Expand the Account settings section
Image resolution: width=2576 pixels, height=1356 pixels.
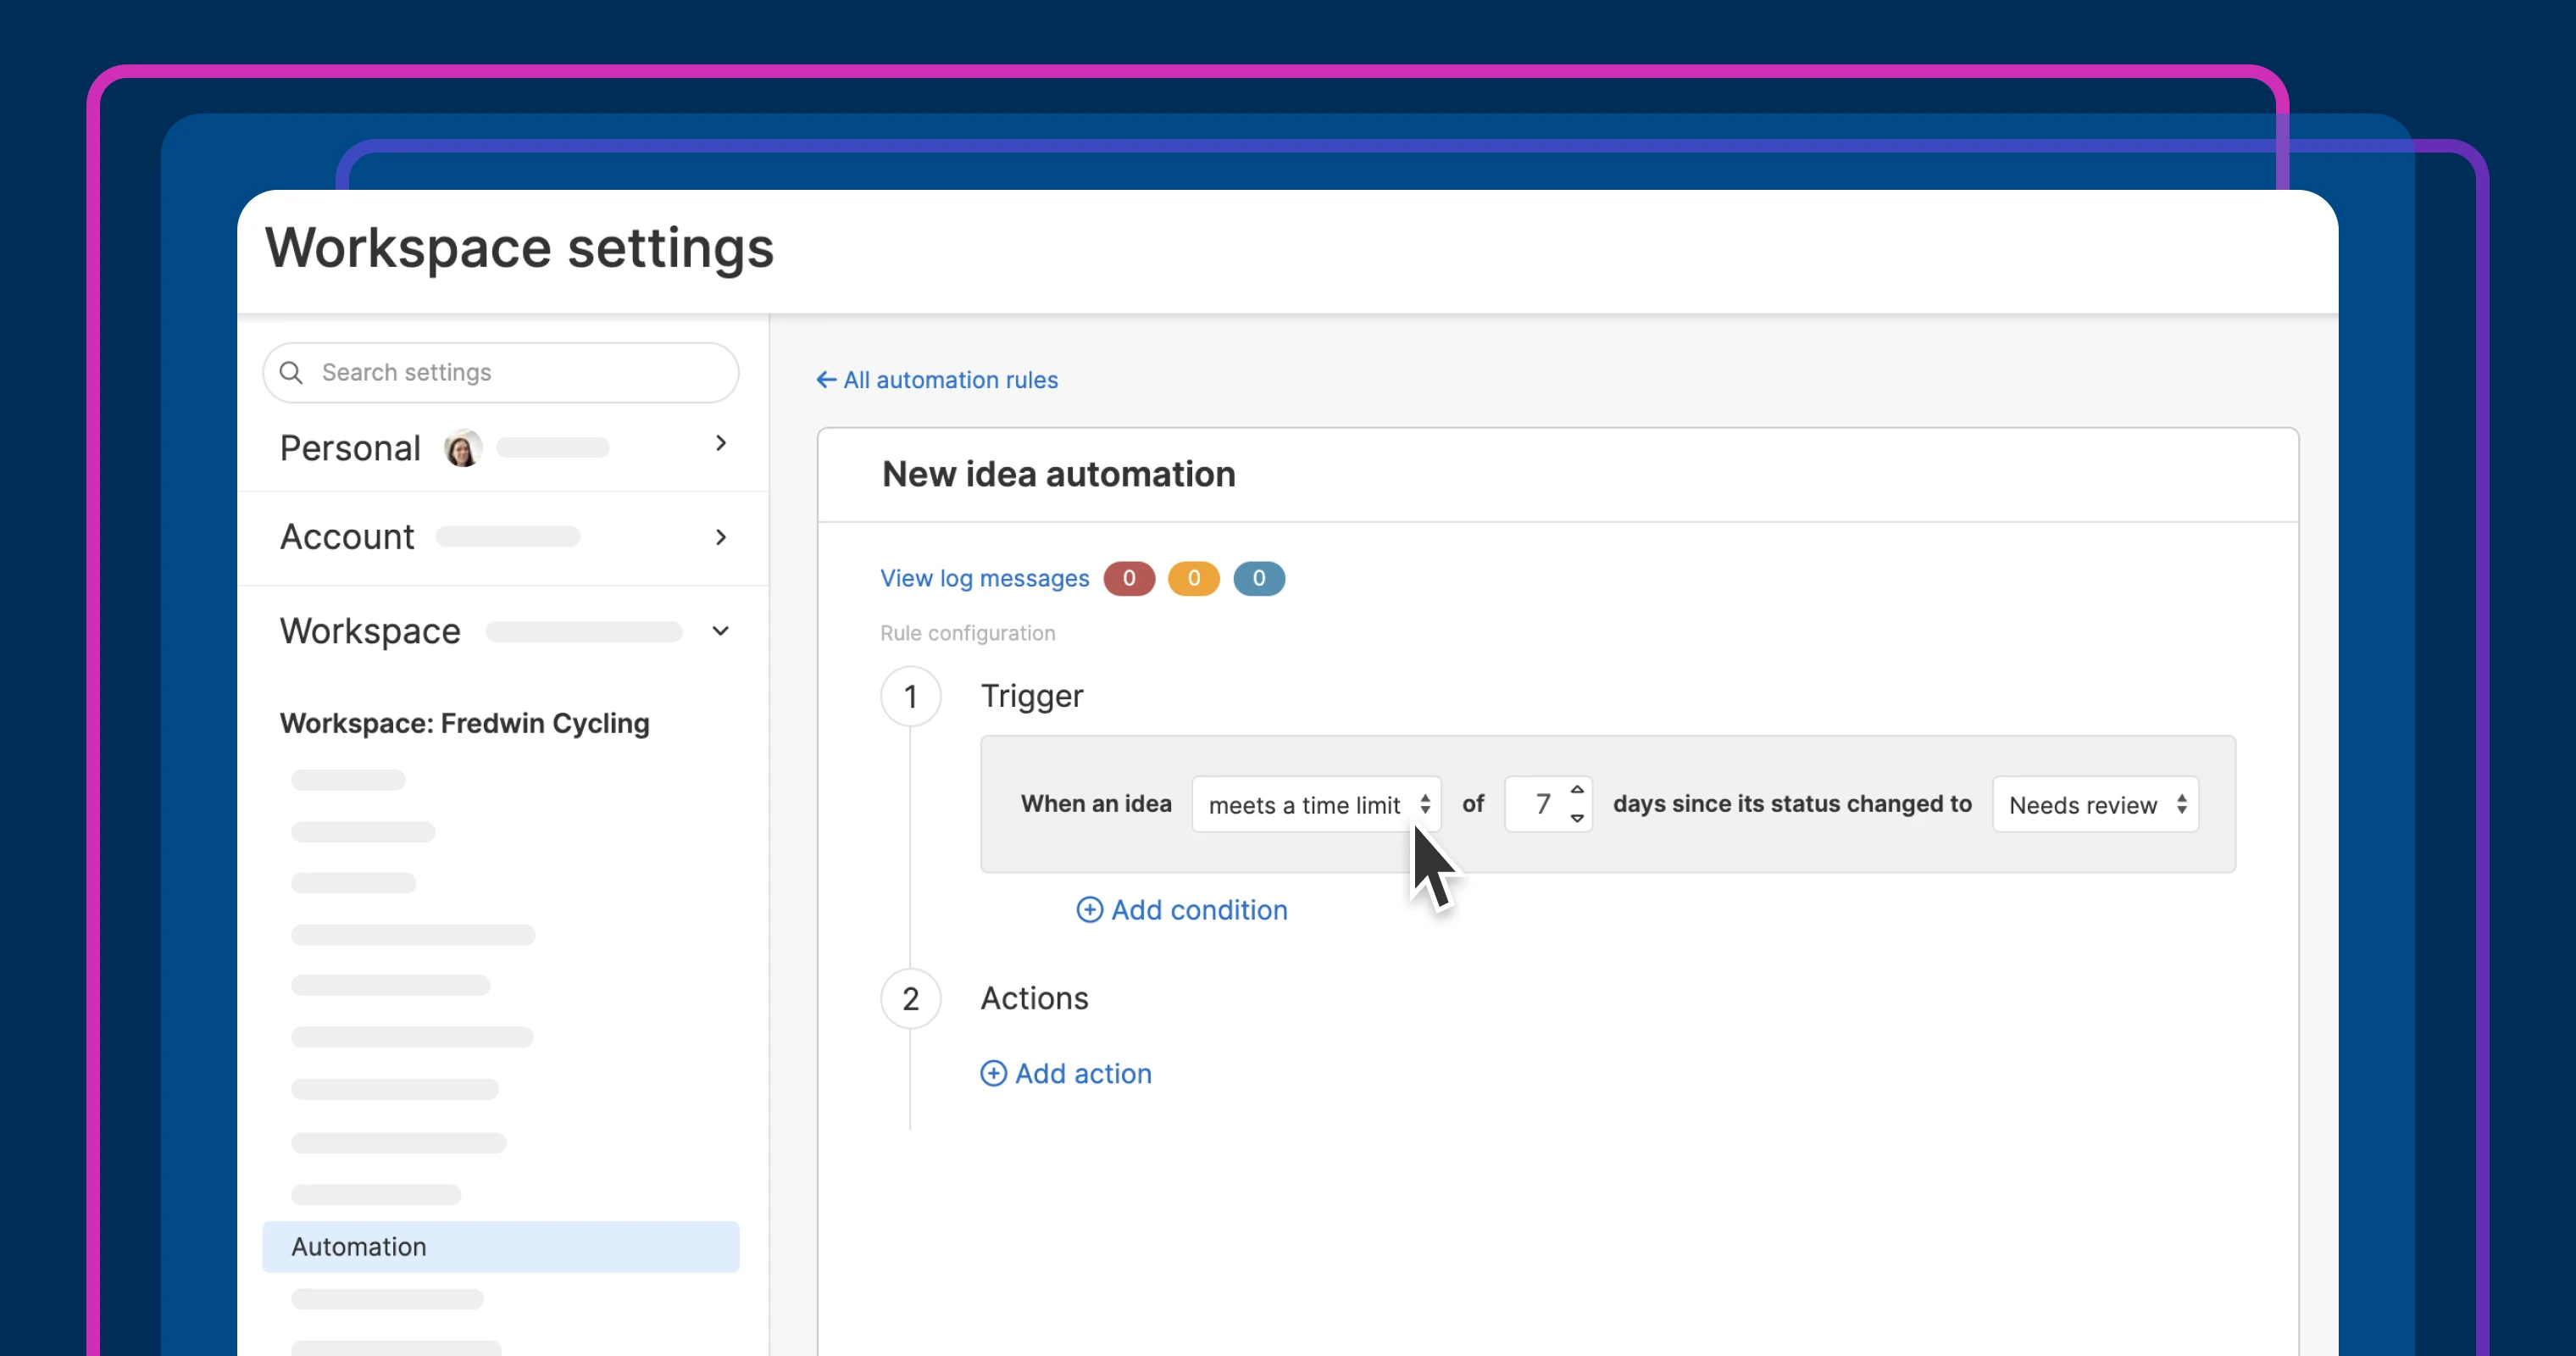(720, 538)
